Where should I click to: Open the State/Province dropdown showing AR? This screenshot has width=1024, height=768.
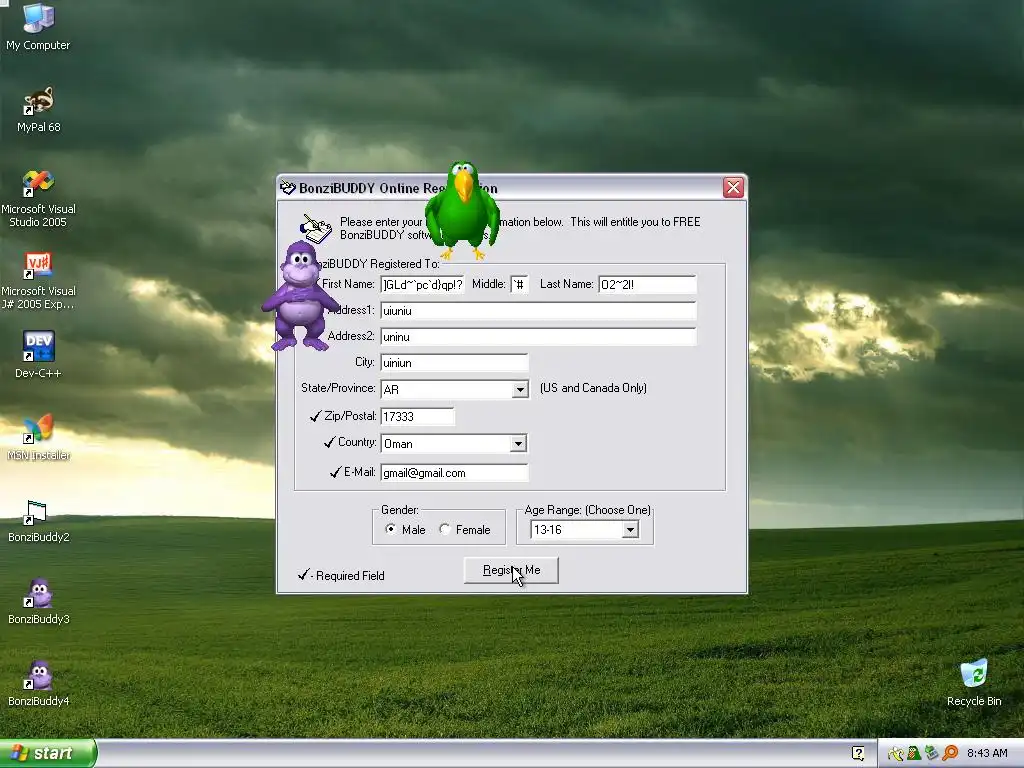tap(519, 389)
